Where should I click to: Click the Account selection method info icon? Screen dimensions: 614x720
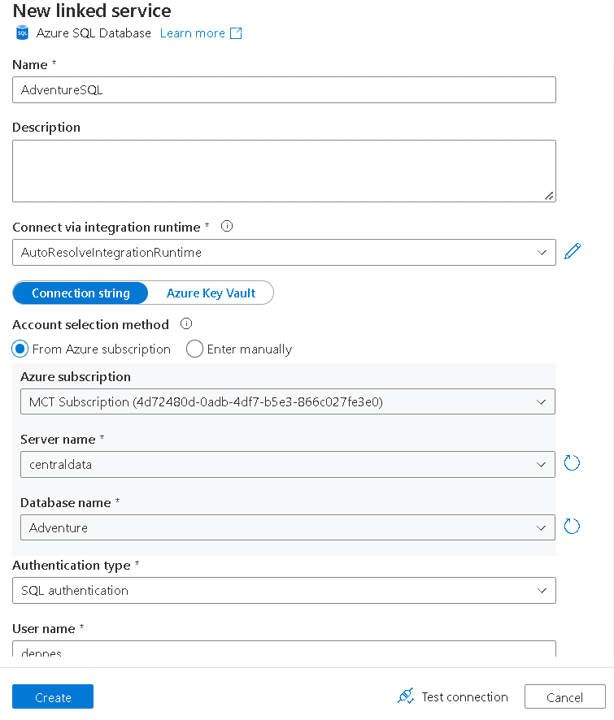186,324
